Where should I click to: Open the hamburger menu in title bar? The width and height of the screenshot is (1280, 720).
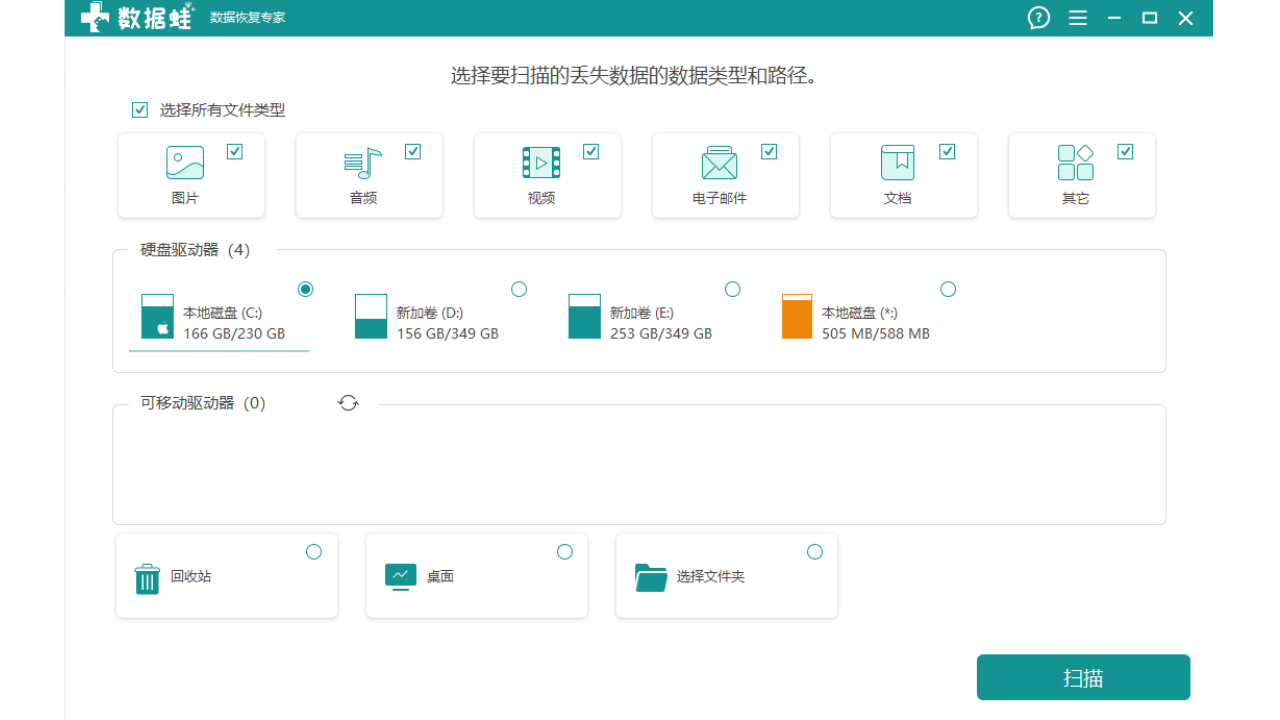click(x=1077, y=18)
